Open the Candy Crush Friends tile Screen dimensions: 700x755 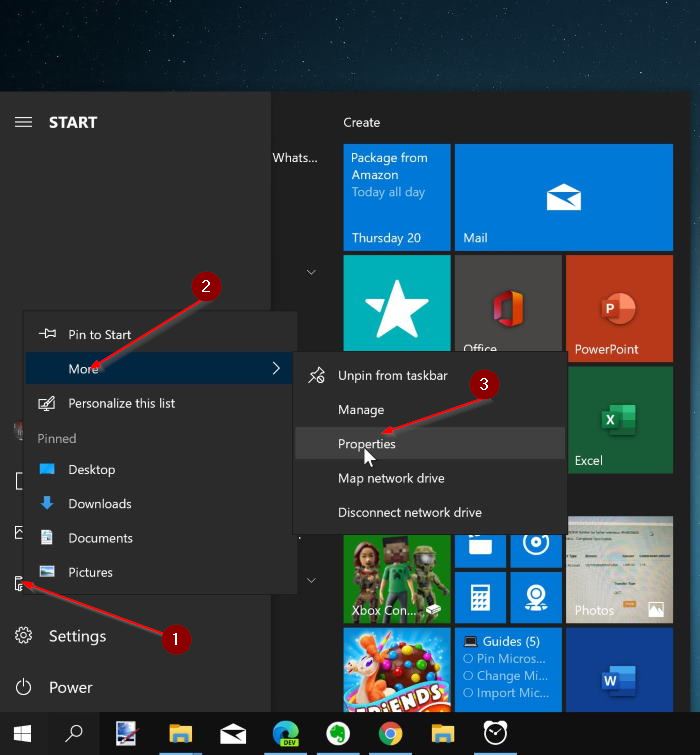(x=397, y=670)
